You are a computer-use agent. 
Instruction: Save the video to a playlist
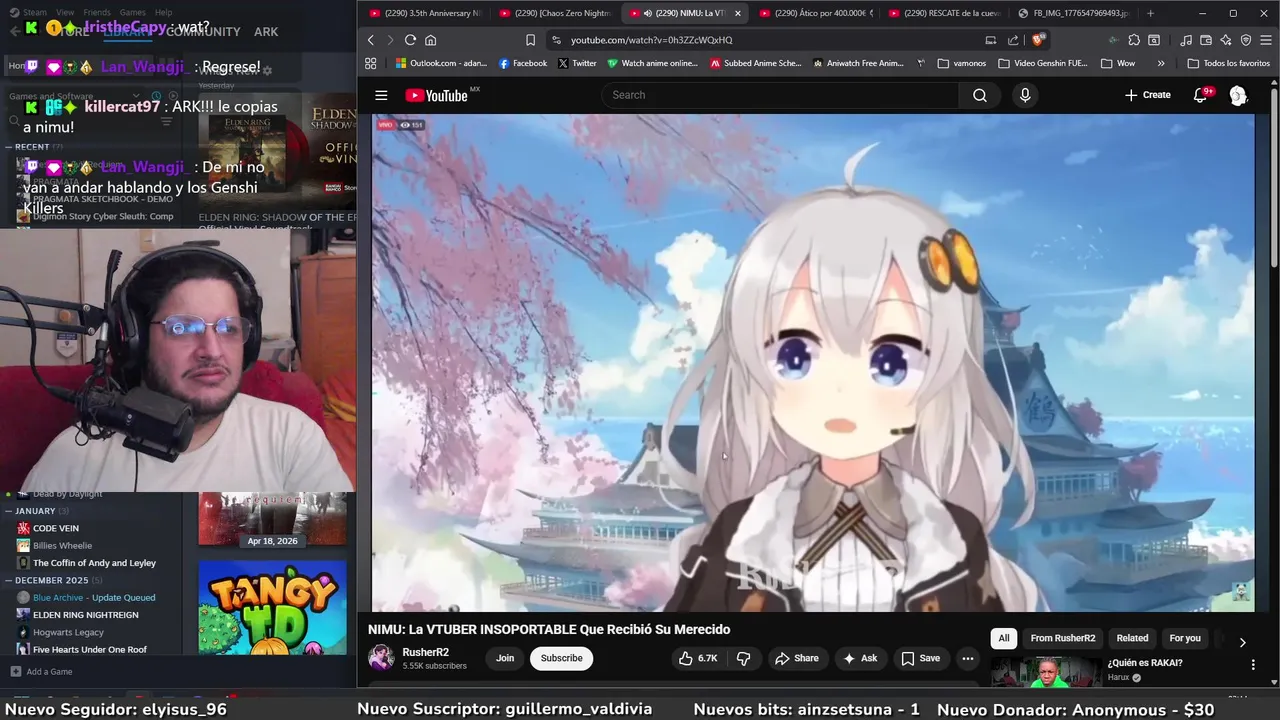(x=921, y=658)
